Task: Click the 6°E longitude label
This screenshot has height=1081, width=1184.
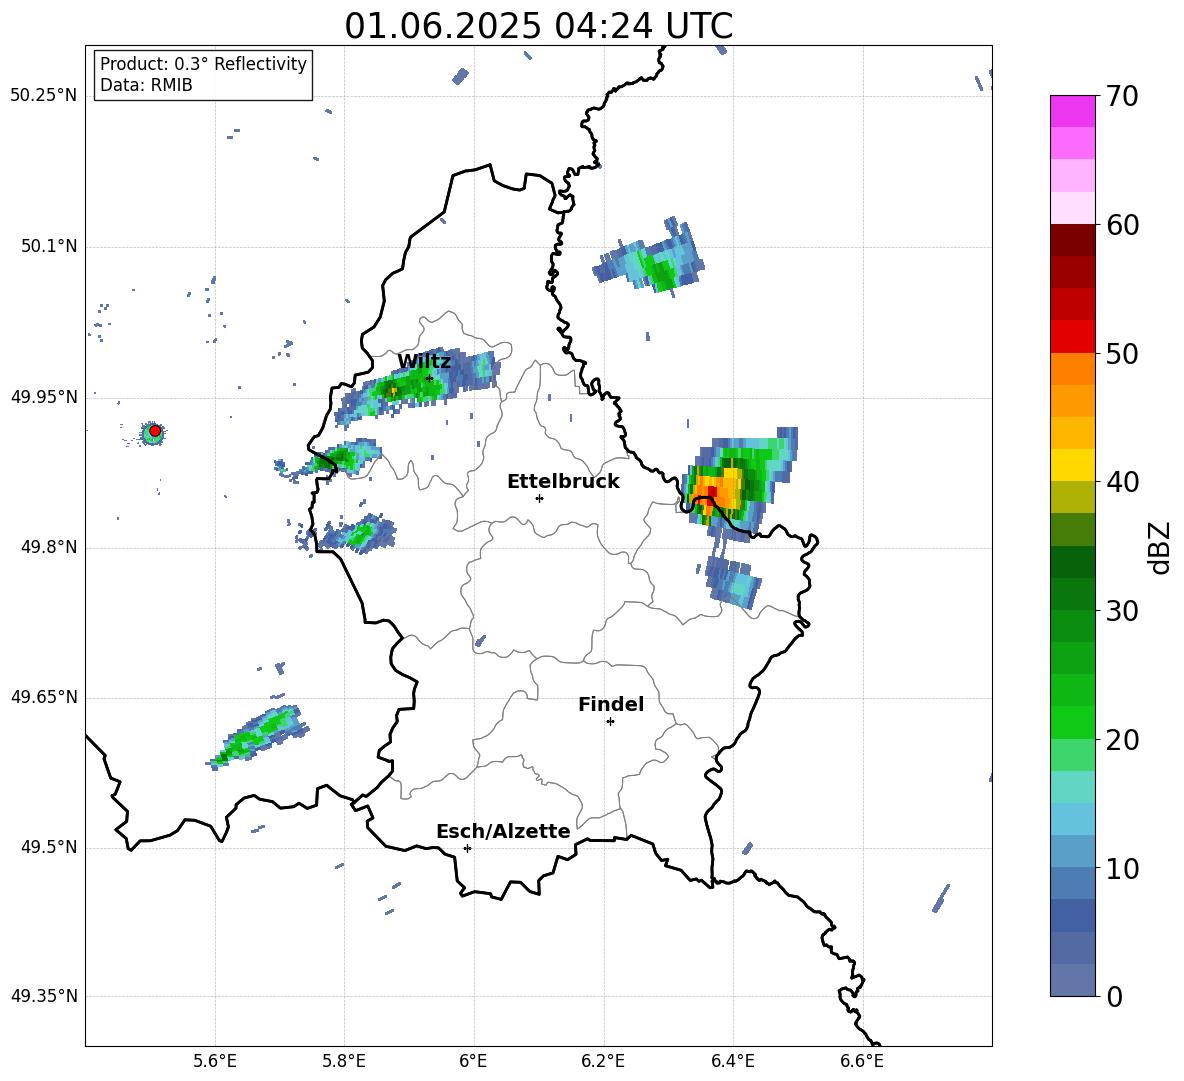Action: 473,1061
